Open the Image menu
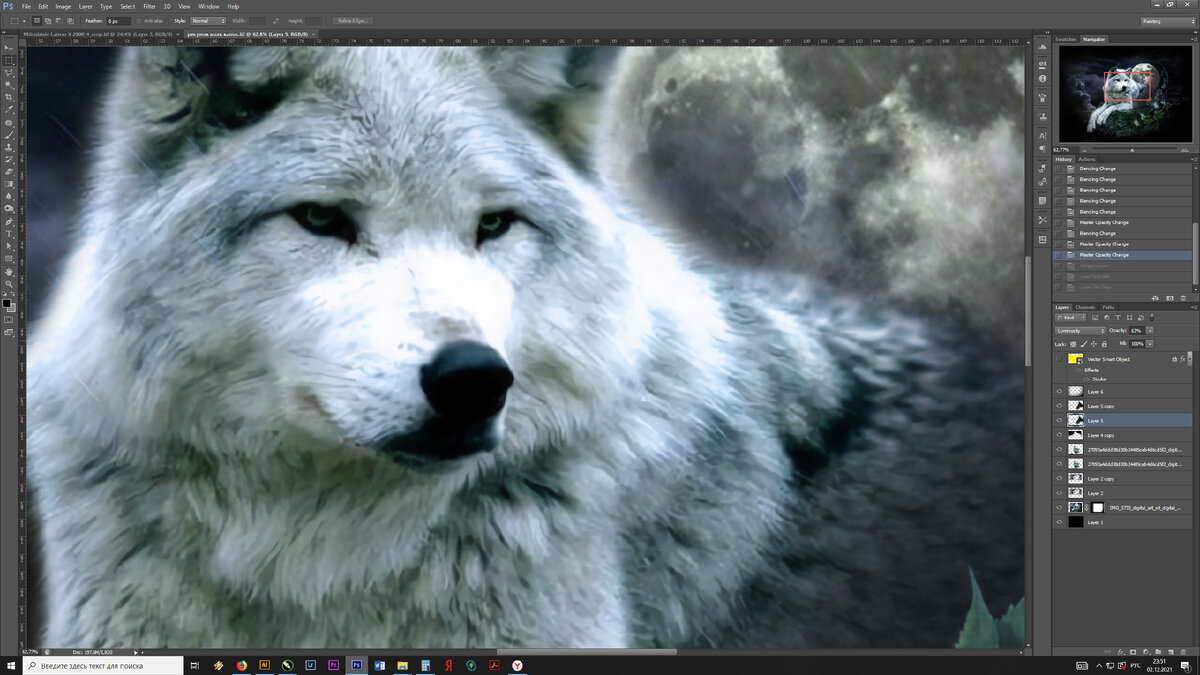Viewport: 1200px width, 675px height. point(63,6)
